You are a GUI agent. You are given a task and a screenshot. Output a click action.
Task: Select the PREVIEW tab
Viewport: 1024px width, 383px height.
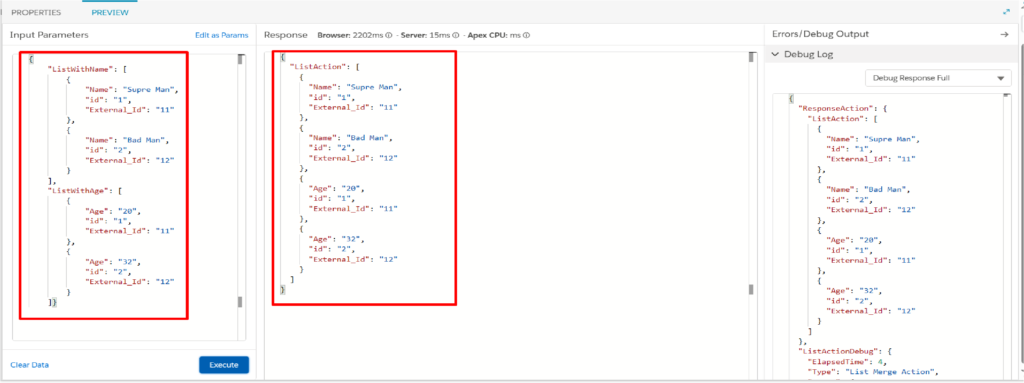pyautogui.click(x=110, y=12)
